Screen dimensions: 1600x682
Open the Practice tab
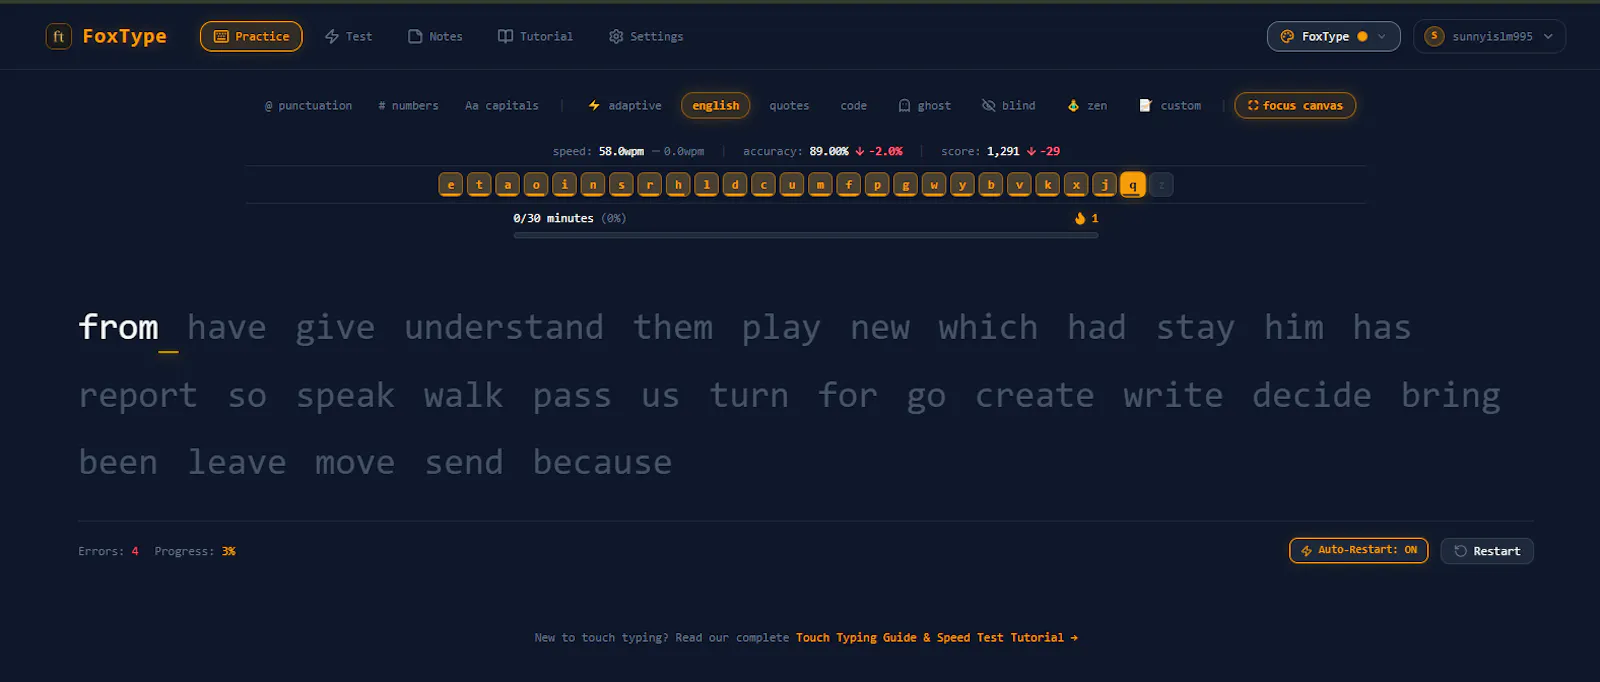point(251,36)
